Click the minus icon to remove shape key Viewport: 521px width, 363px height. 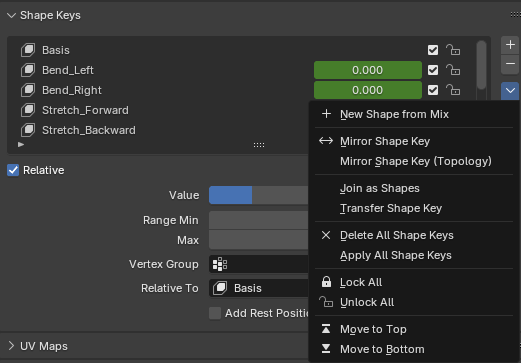pos(510,64)
